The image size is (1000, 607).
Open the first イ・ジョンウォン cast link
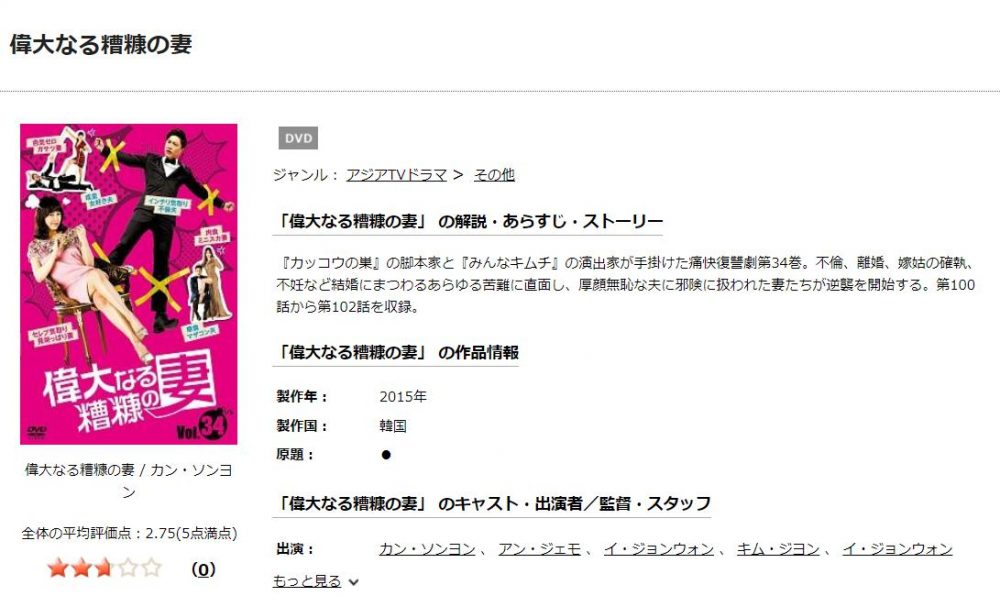[659, 549]
